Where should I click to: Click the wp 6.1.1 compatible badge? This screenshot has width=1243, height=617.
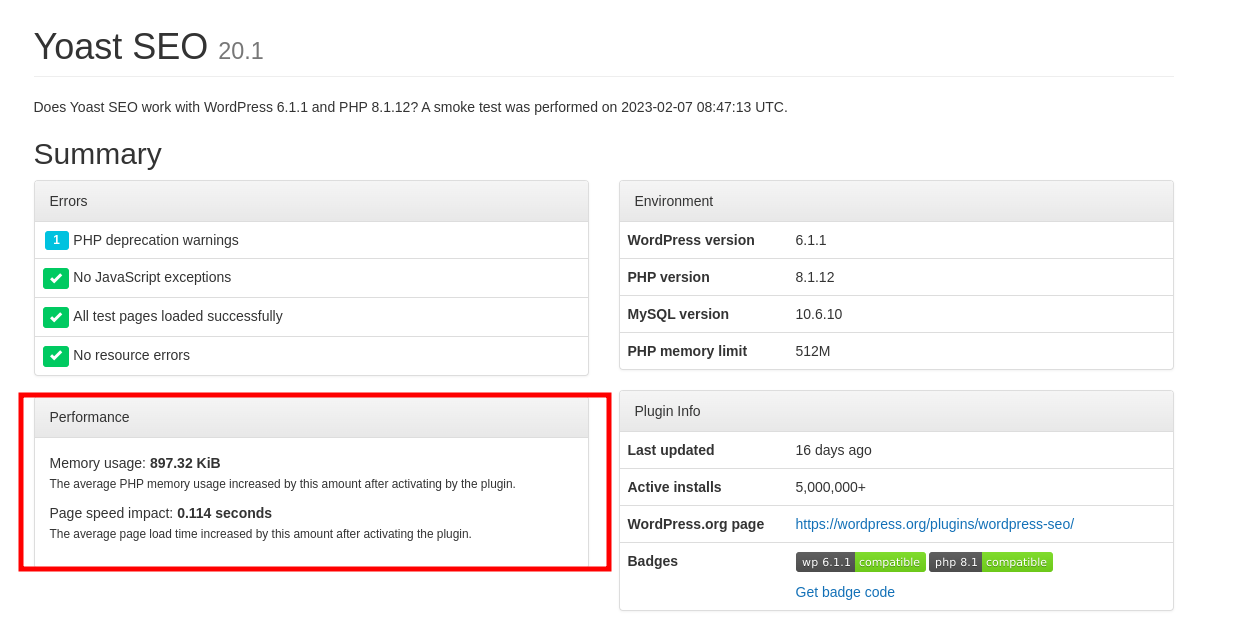point(861,562)
